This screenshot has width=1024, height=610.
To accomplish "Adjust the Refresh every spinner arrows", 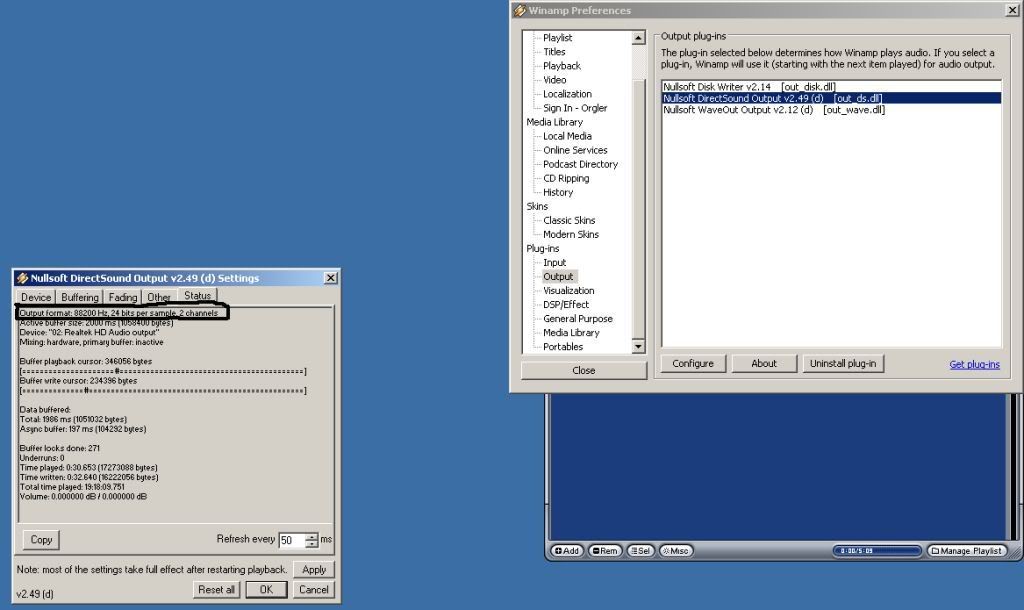I will coord(311,540).
